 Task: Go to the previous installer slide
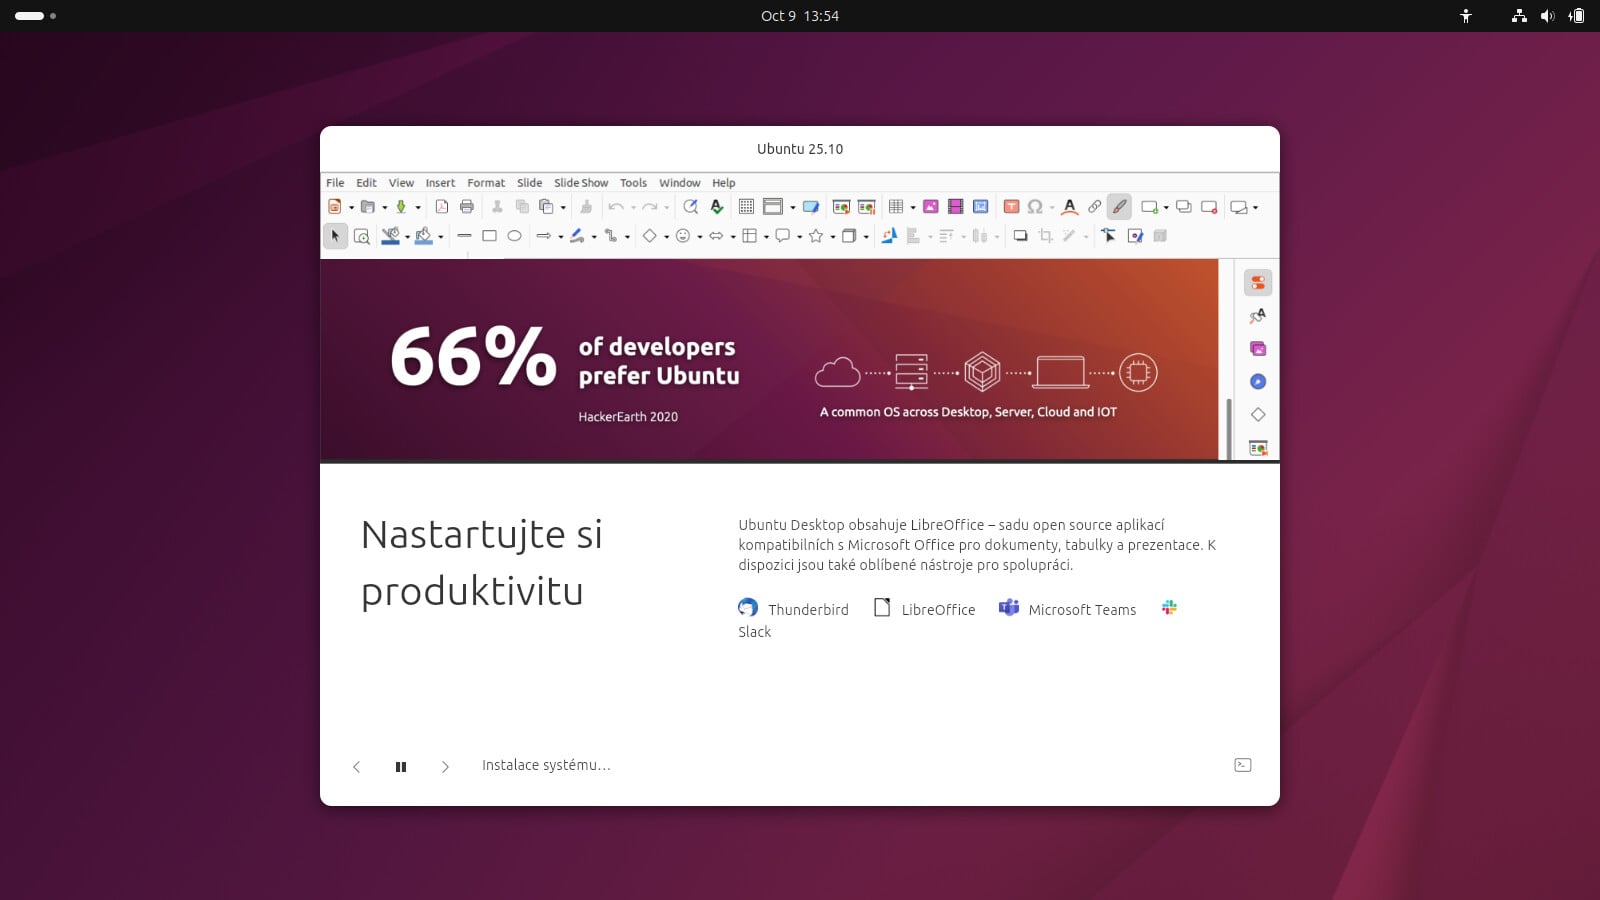point(356,767)
